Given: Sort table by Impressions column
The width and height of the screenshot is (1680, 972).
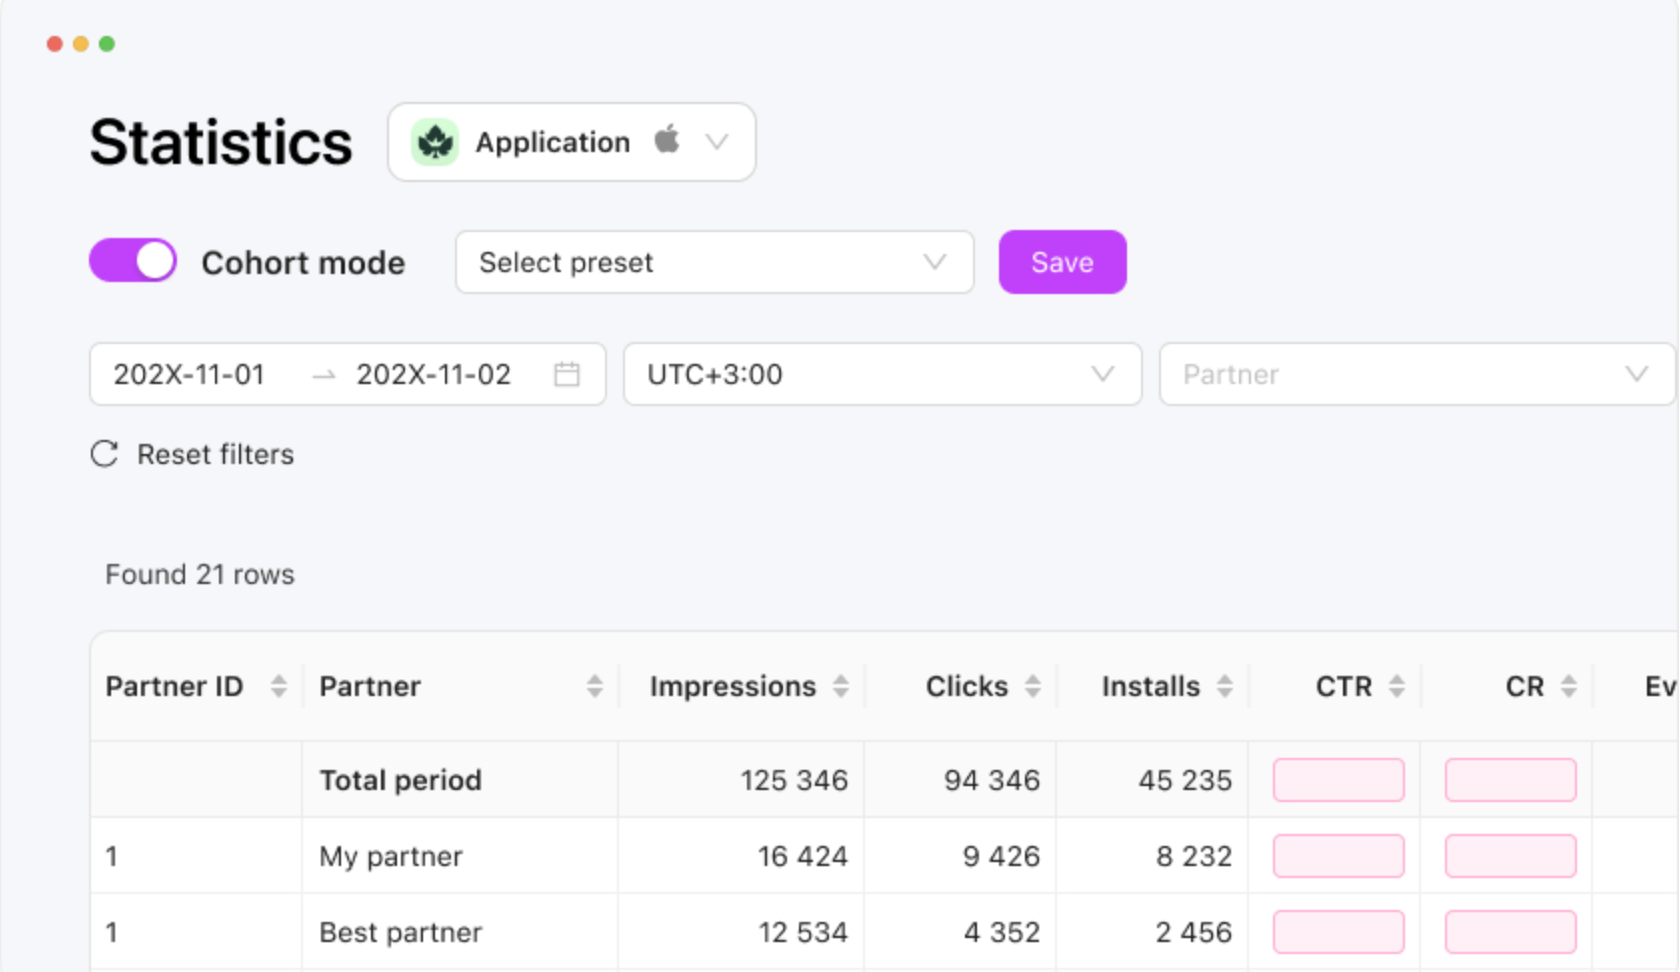Looking at the screenshot, I should pyautogui.click(x=841, y=686).
